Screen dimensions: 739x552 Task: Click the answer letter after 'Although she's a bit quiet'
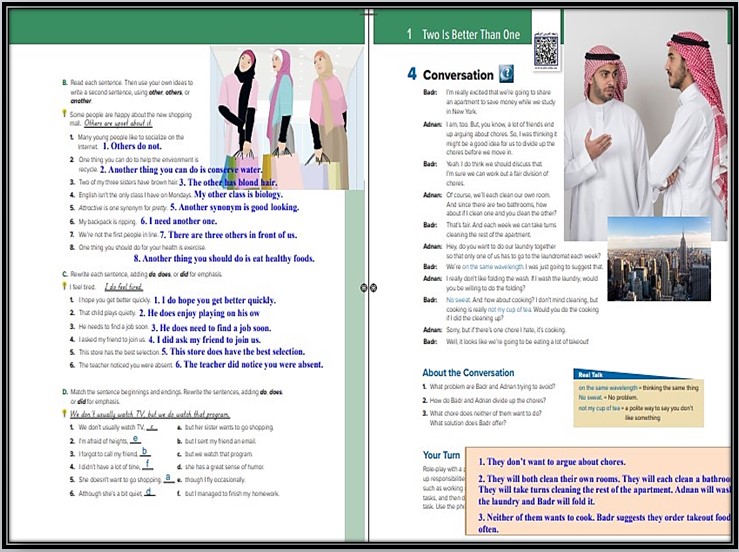click(149, 492)
